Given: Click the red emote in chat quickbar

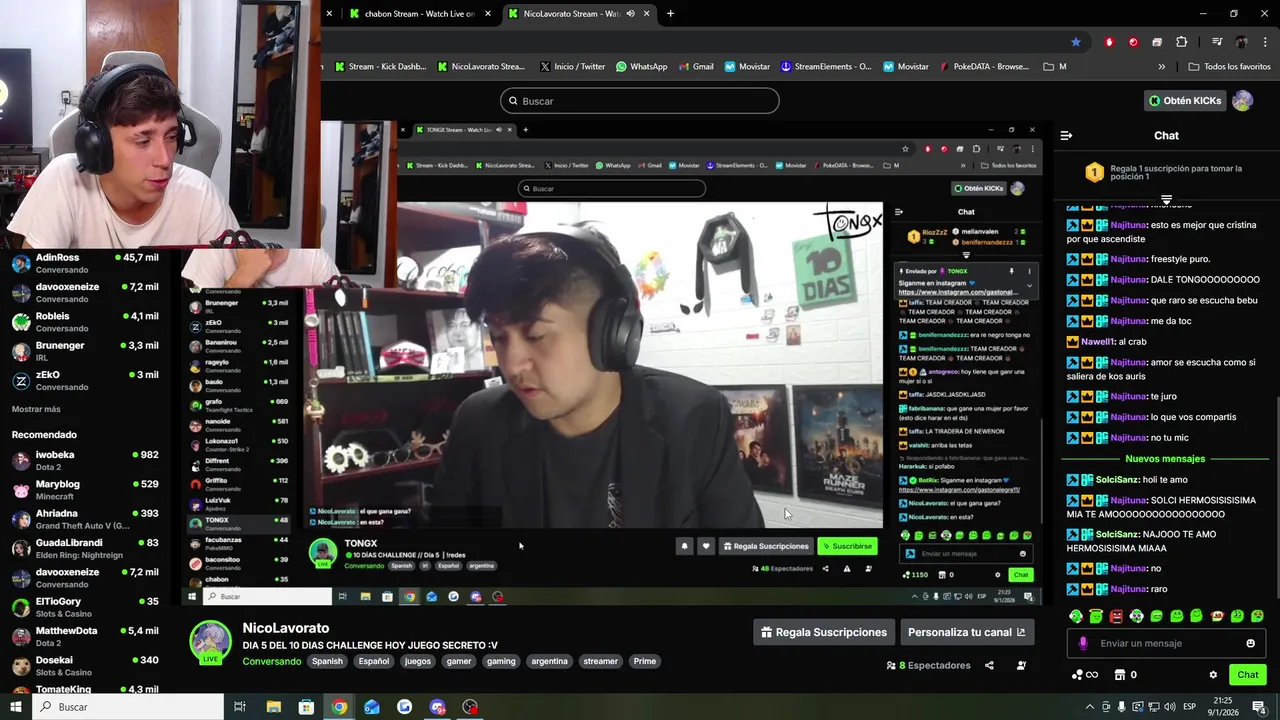Looking at the screenshot, I should [1116, 616].
